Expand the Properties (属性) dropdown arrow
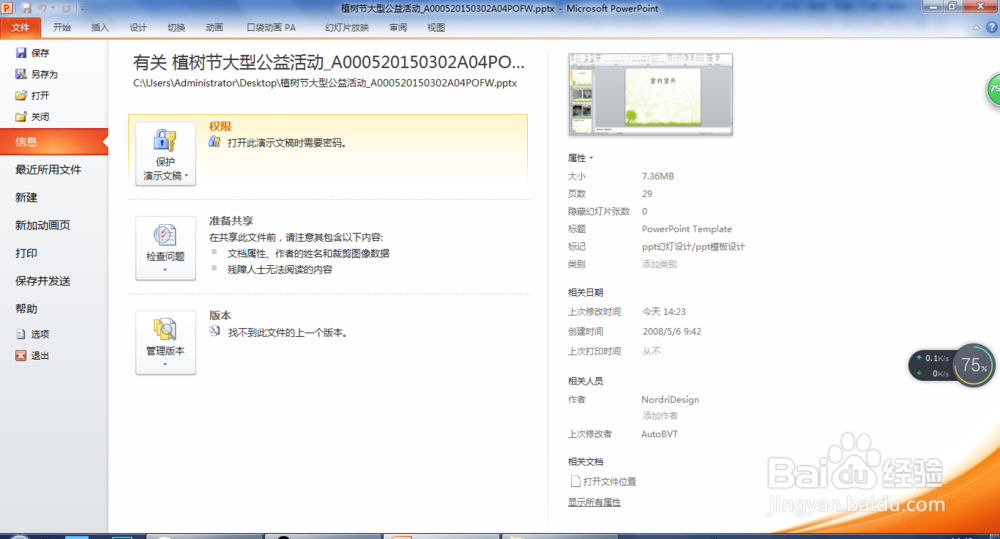The width and height of the screenshot is (1000, 539). [591, 158]
